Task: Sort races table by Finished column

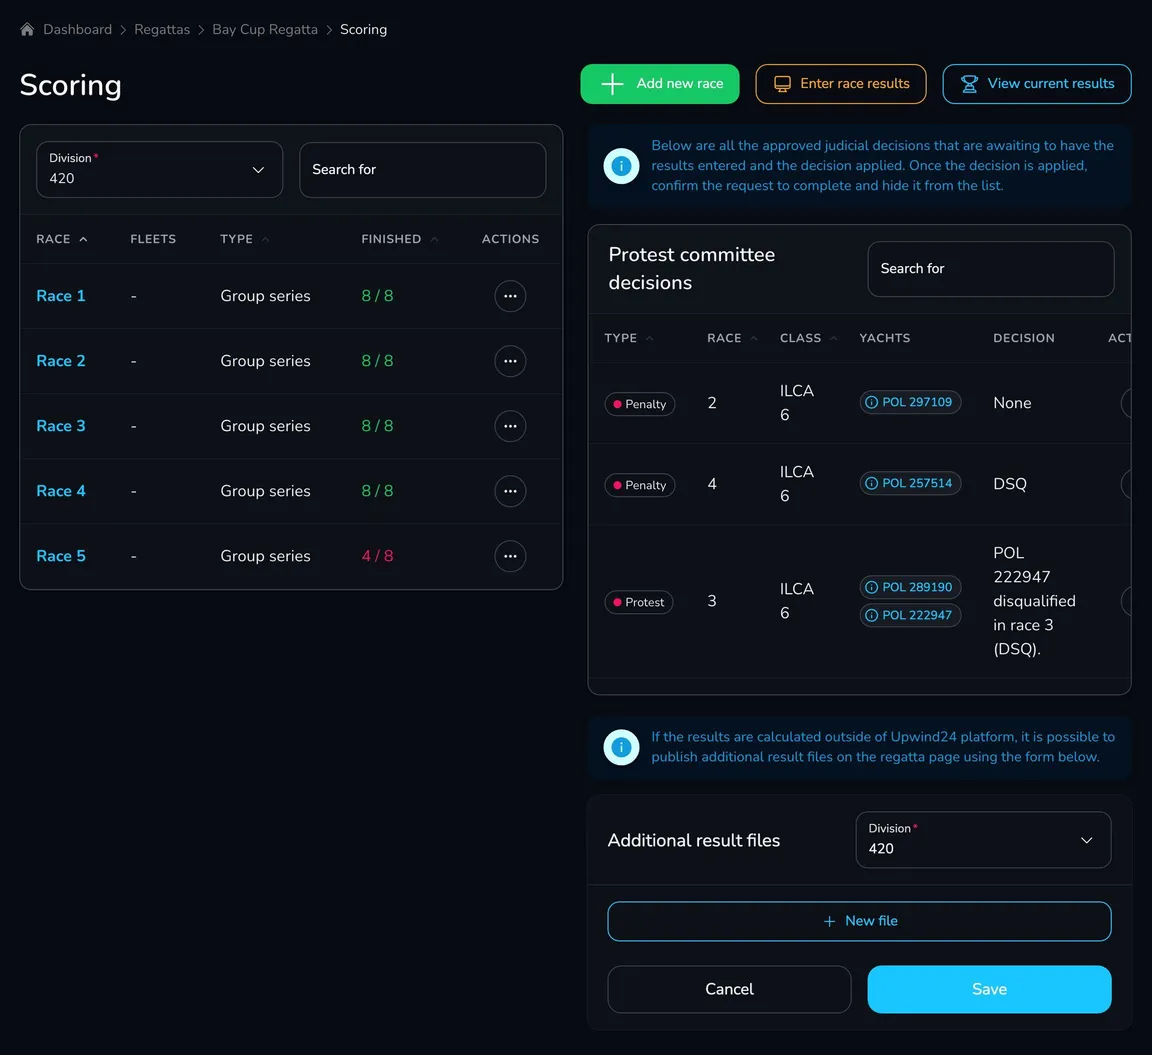Action: point(400,239)
